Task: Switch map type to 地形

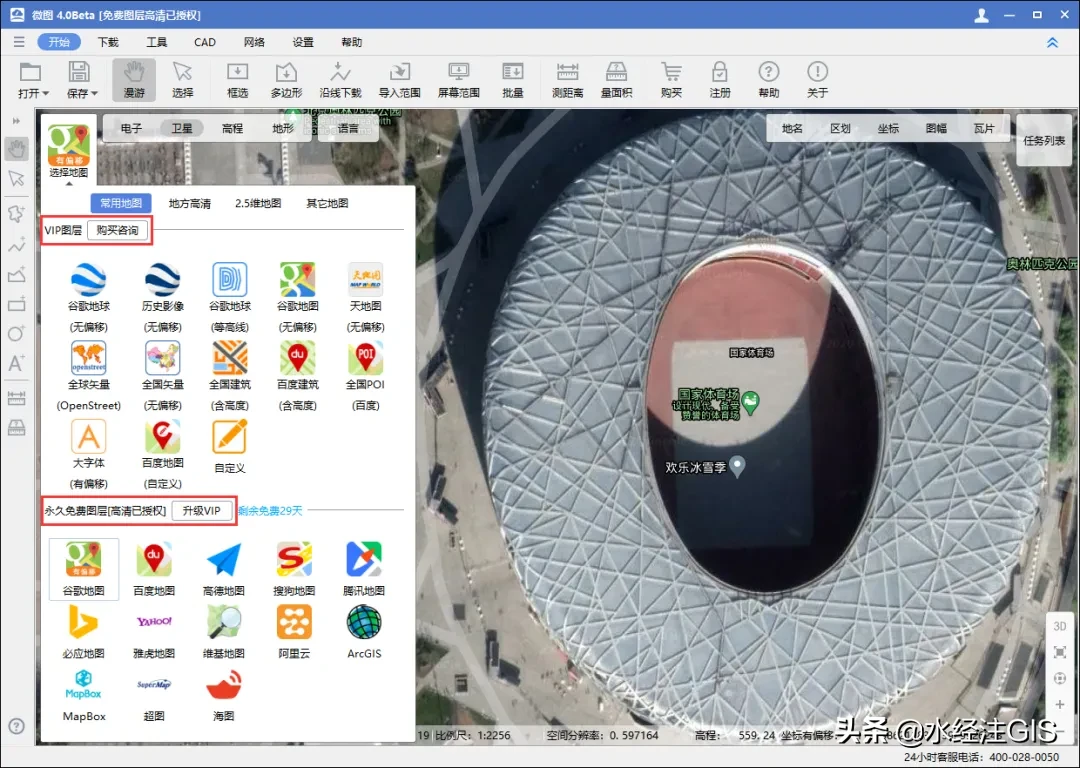Action: click(282, 128)
